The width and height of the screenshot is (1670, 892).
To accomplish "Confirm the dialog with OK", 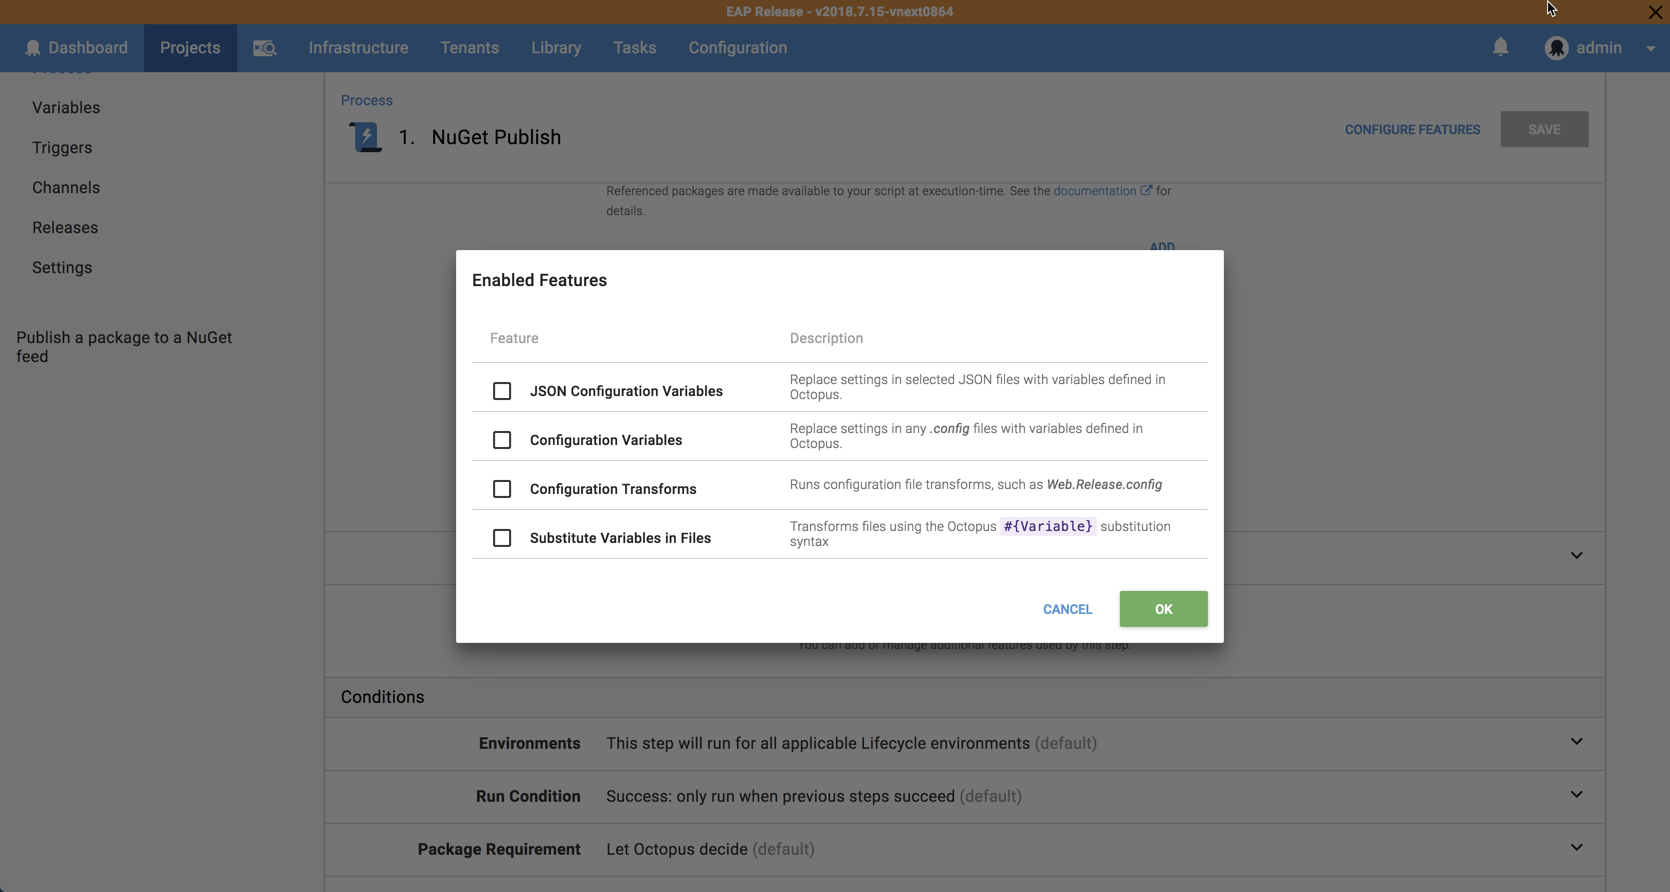I will tap(1163, 609).
